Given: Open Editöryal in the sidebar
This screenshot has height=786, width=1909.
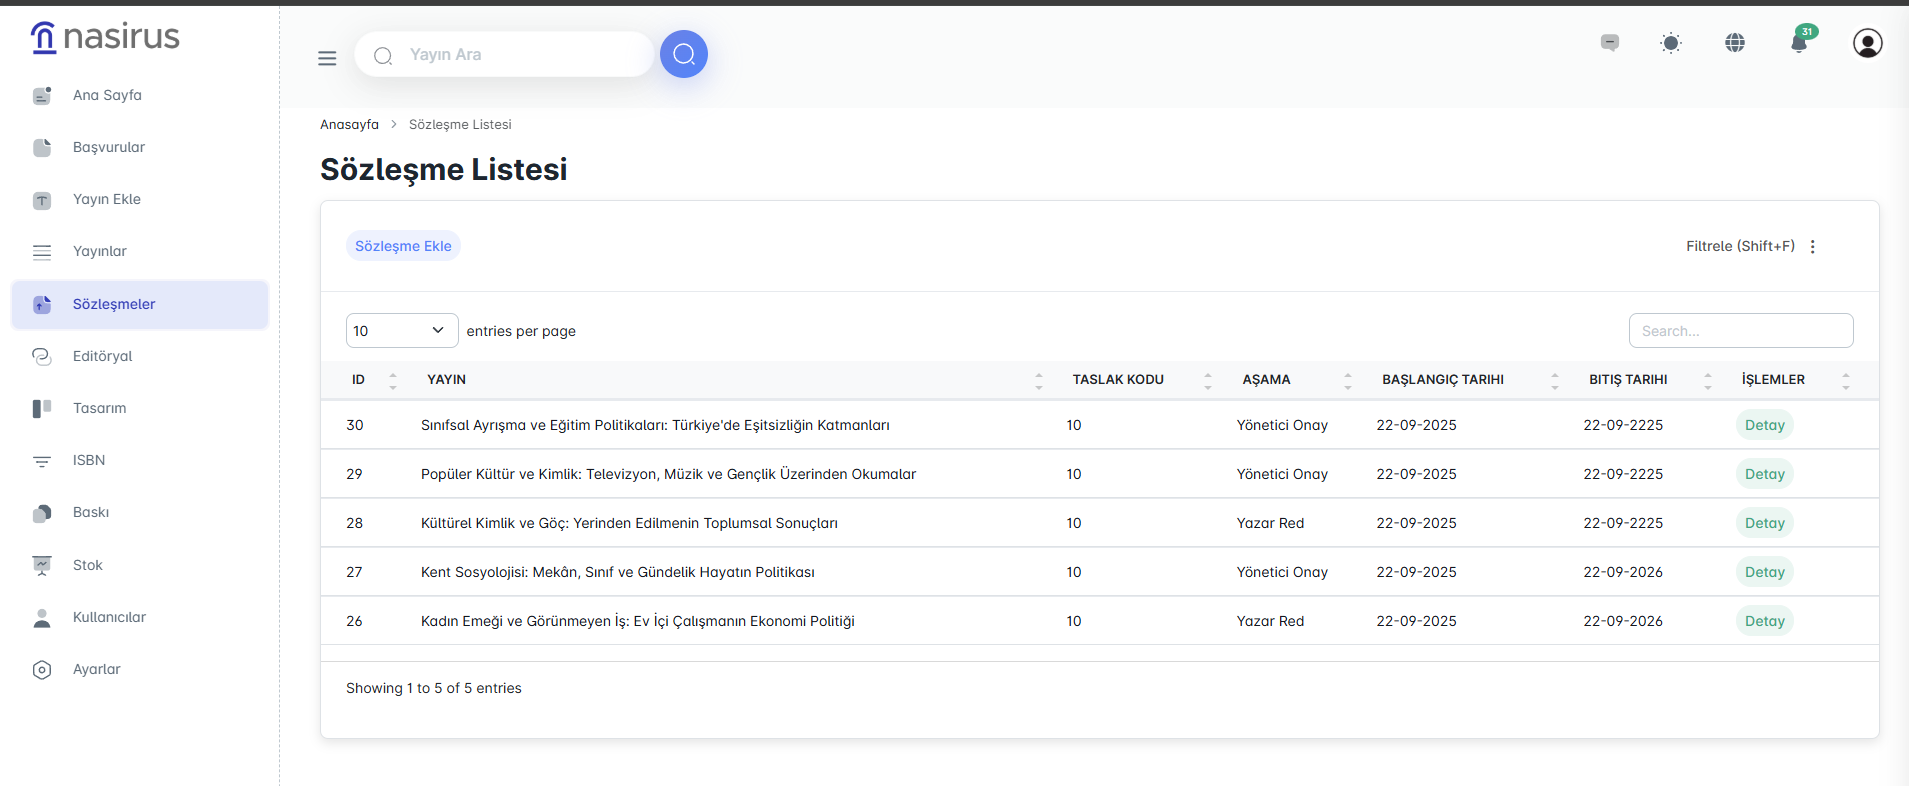Looking at the screenshot, I should tap(102, 356).
